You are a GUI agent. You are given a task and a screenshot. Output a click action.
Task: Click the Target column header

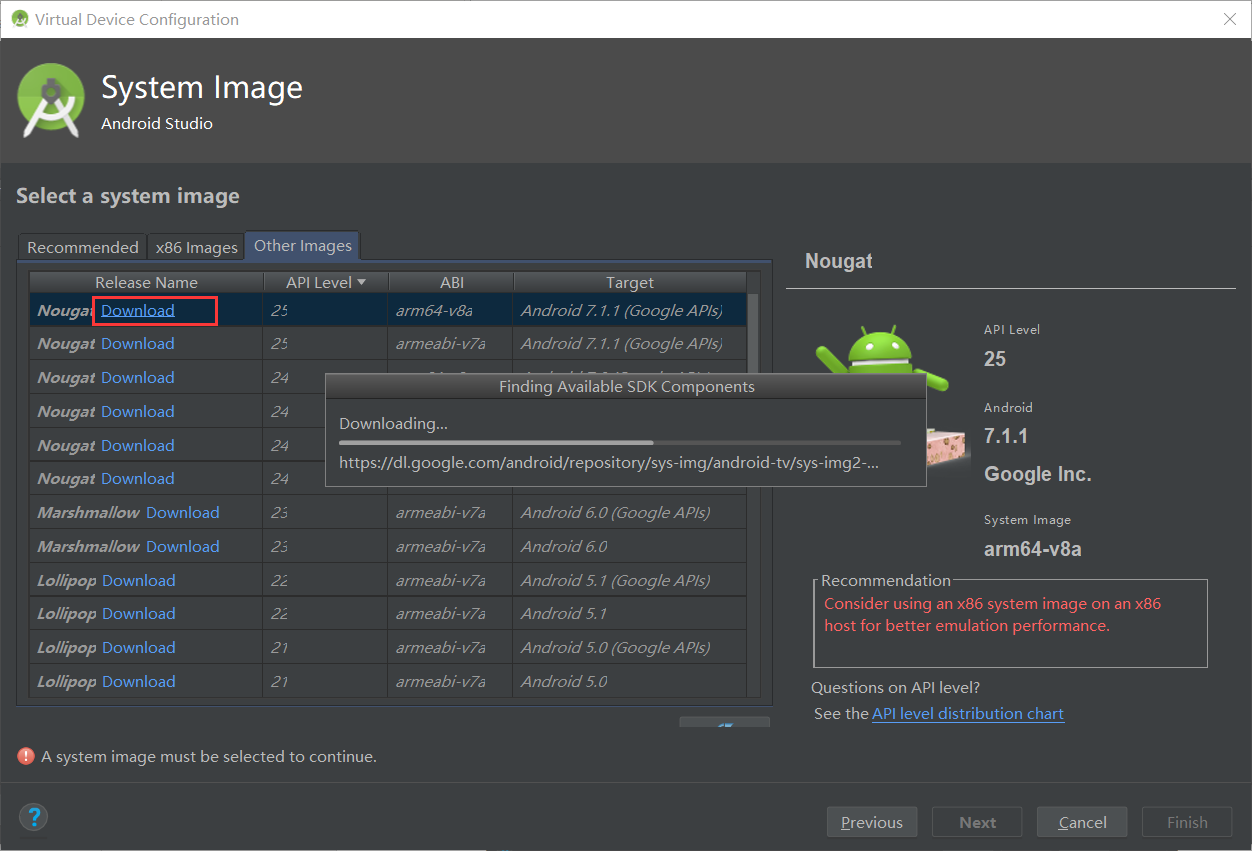click(x=630, y=282)
